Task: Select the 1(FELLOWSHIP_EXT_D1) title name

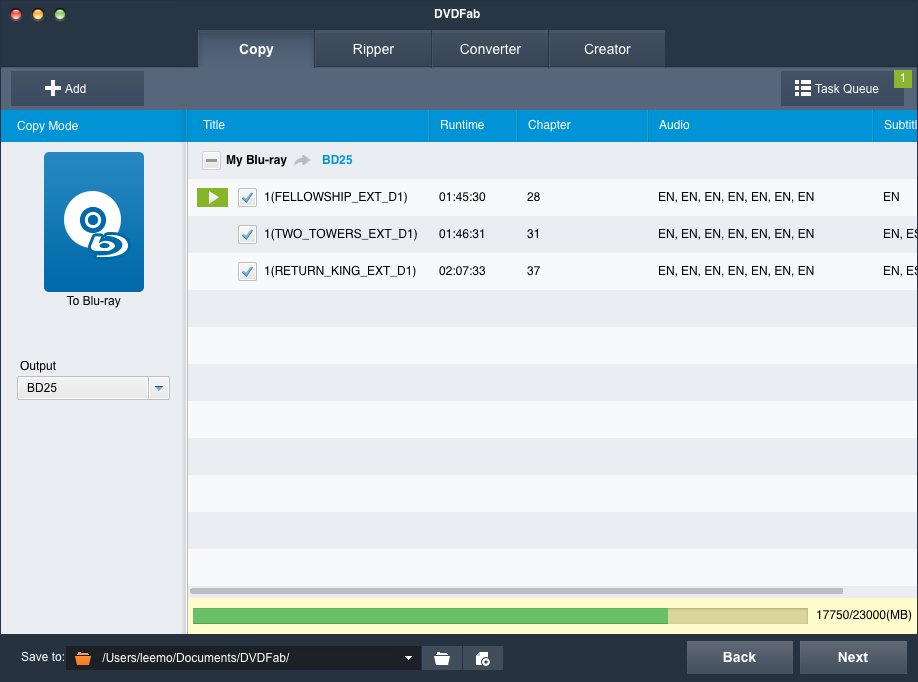Action: pos(335,197)
